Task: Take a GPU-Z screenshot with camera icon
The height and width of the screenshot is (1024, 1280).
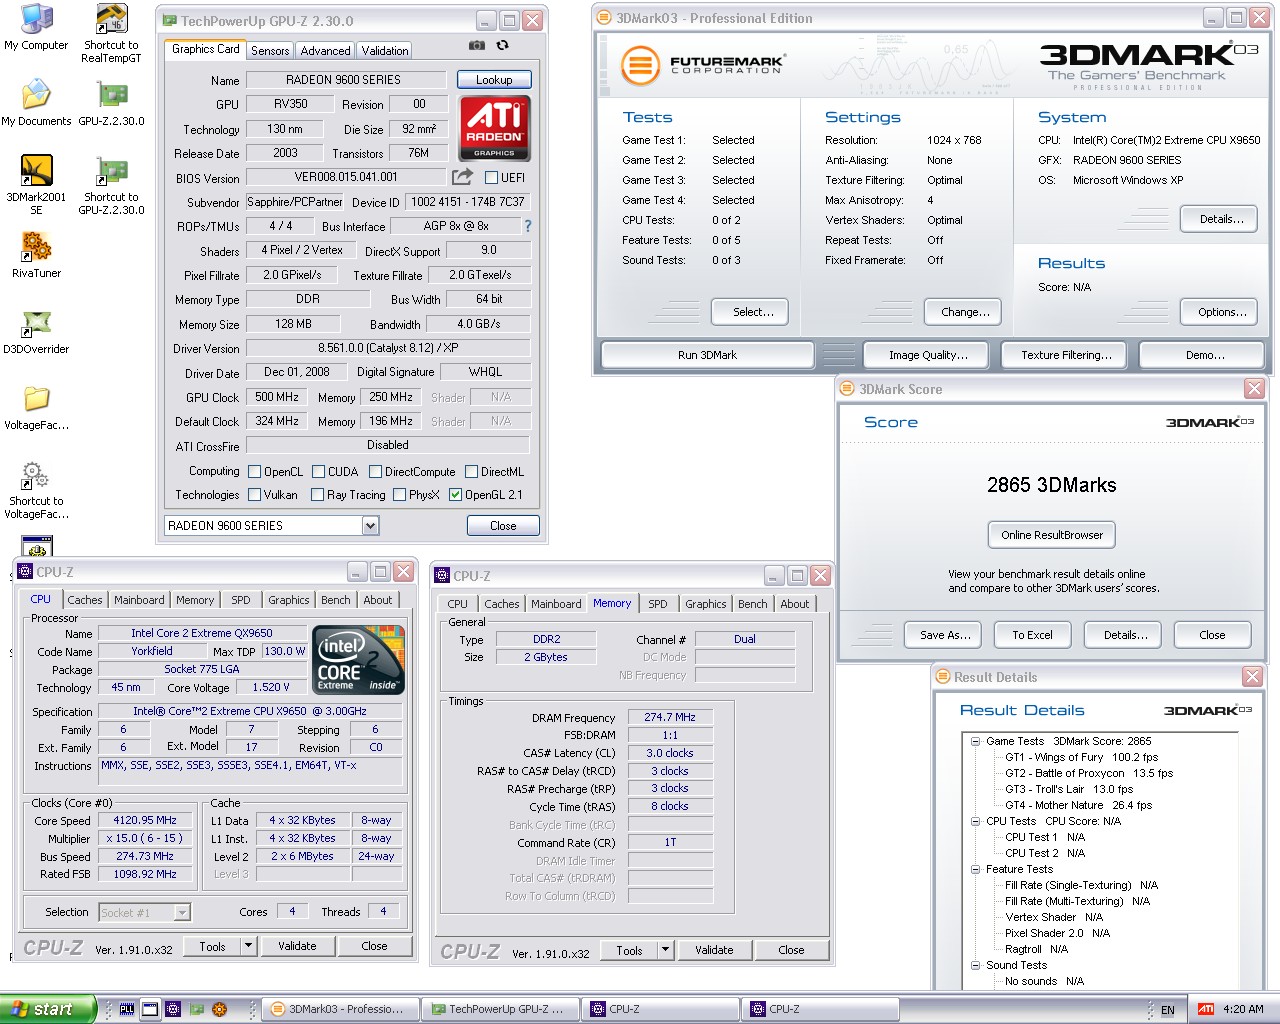Action: (477, 45)
